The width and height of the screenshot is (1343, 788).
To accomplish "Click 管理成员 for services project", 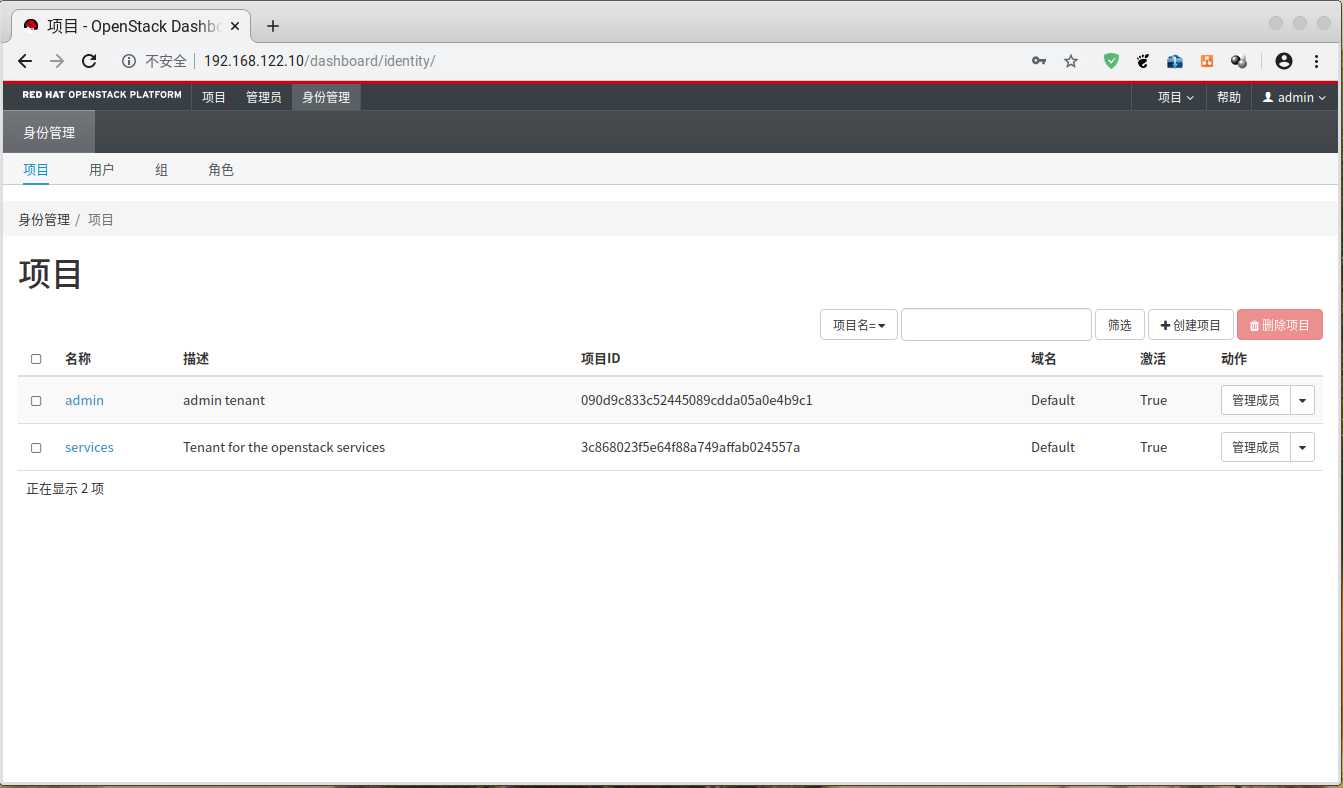I will [1256, 447].
